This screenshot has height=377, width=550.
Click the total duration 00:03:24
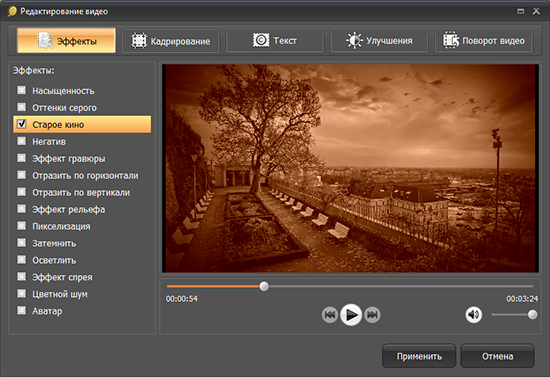(522, 299)
